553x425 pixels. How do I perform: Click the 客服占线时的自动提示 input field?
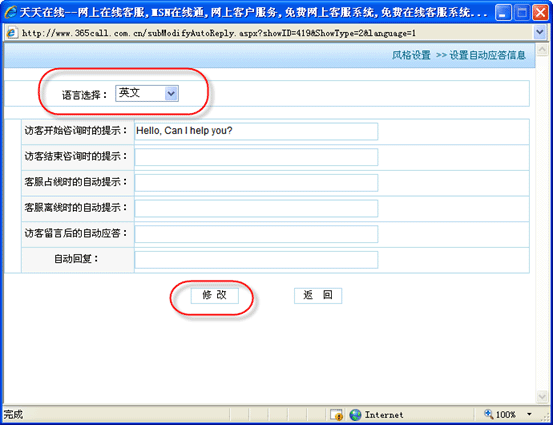tap(256, 183)
